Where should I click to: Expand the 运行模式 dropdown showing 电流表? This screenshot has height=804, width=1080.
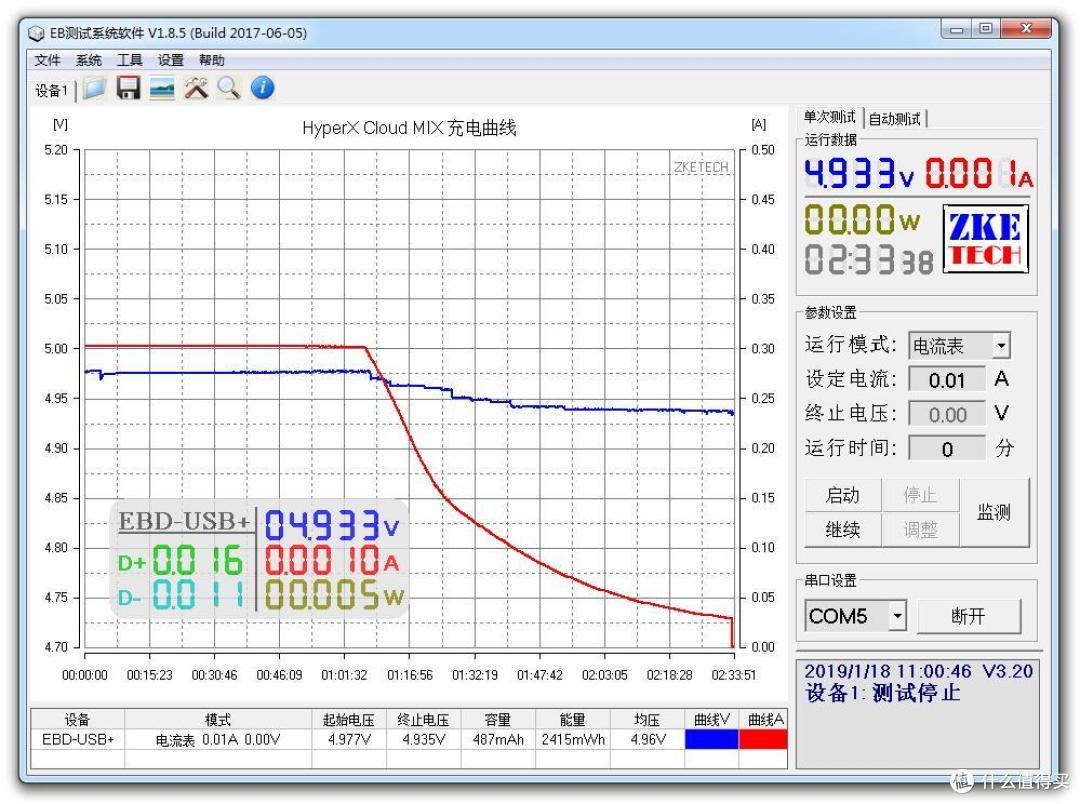click(1001, 345)
